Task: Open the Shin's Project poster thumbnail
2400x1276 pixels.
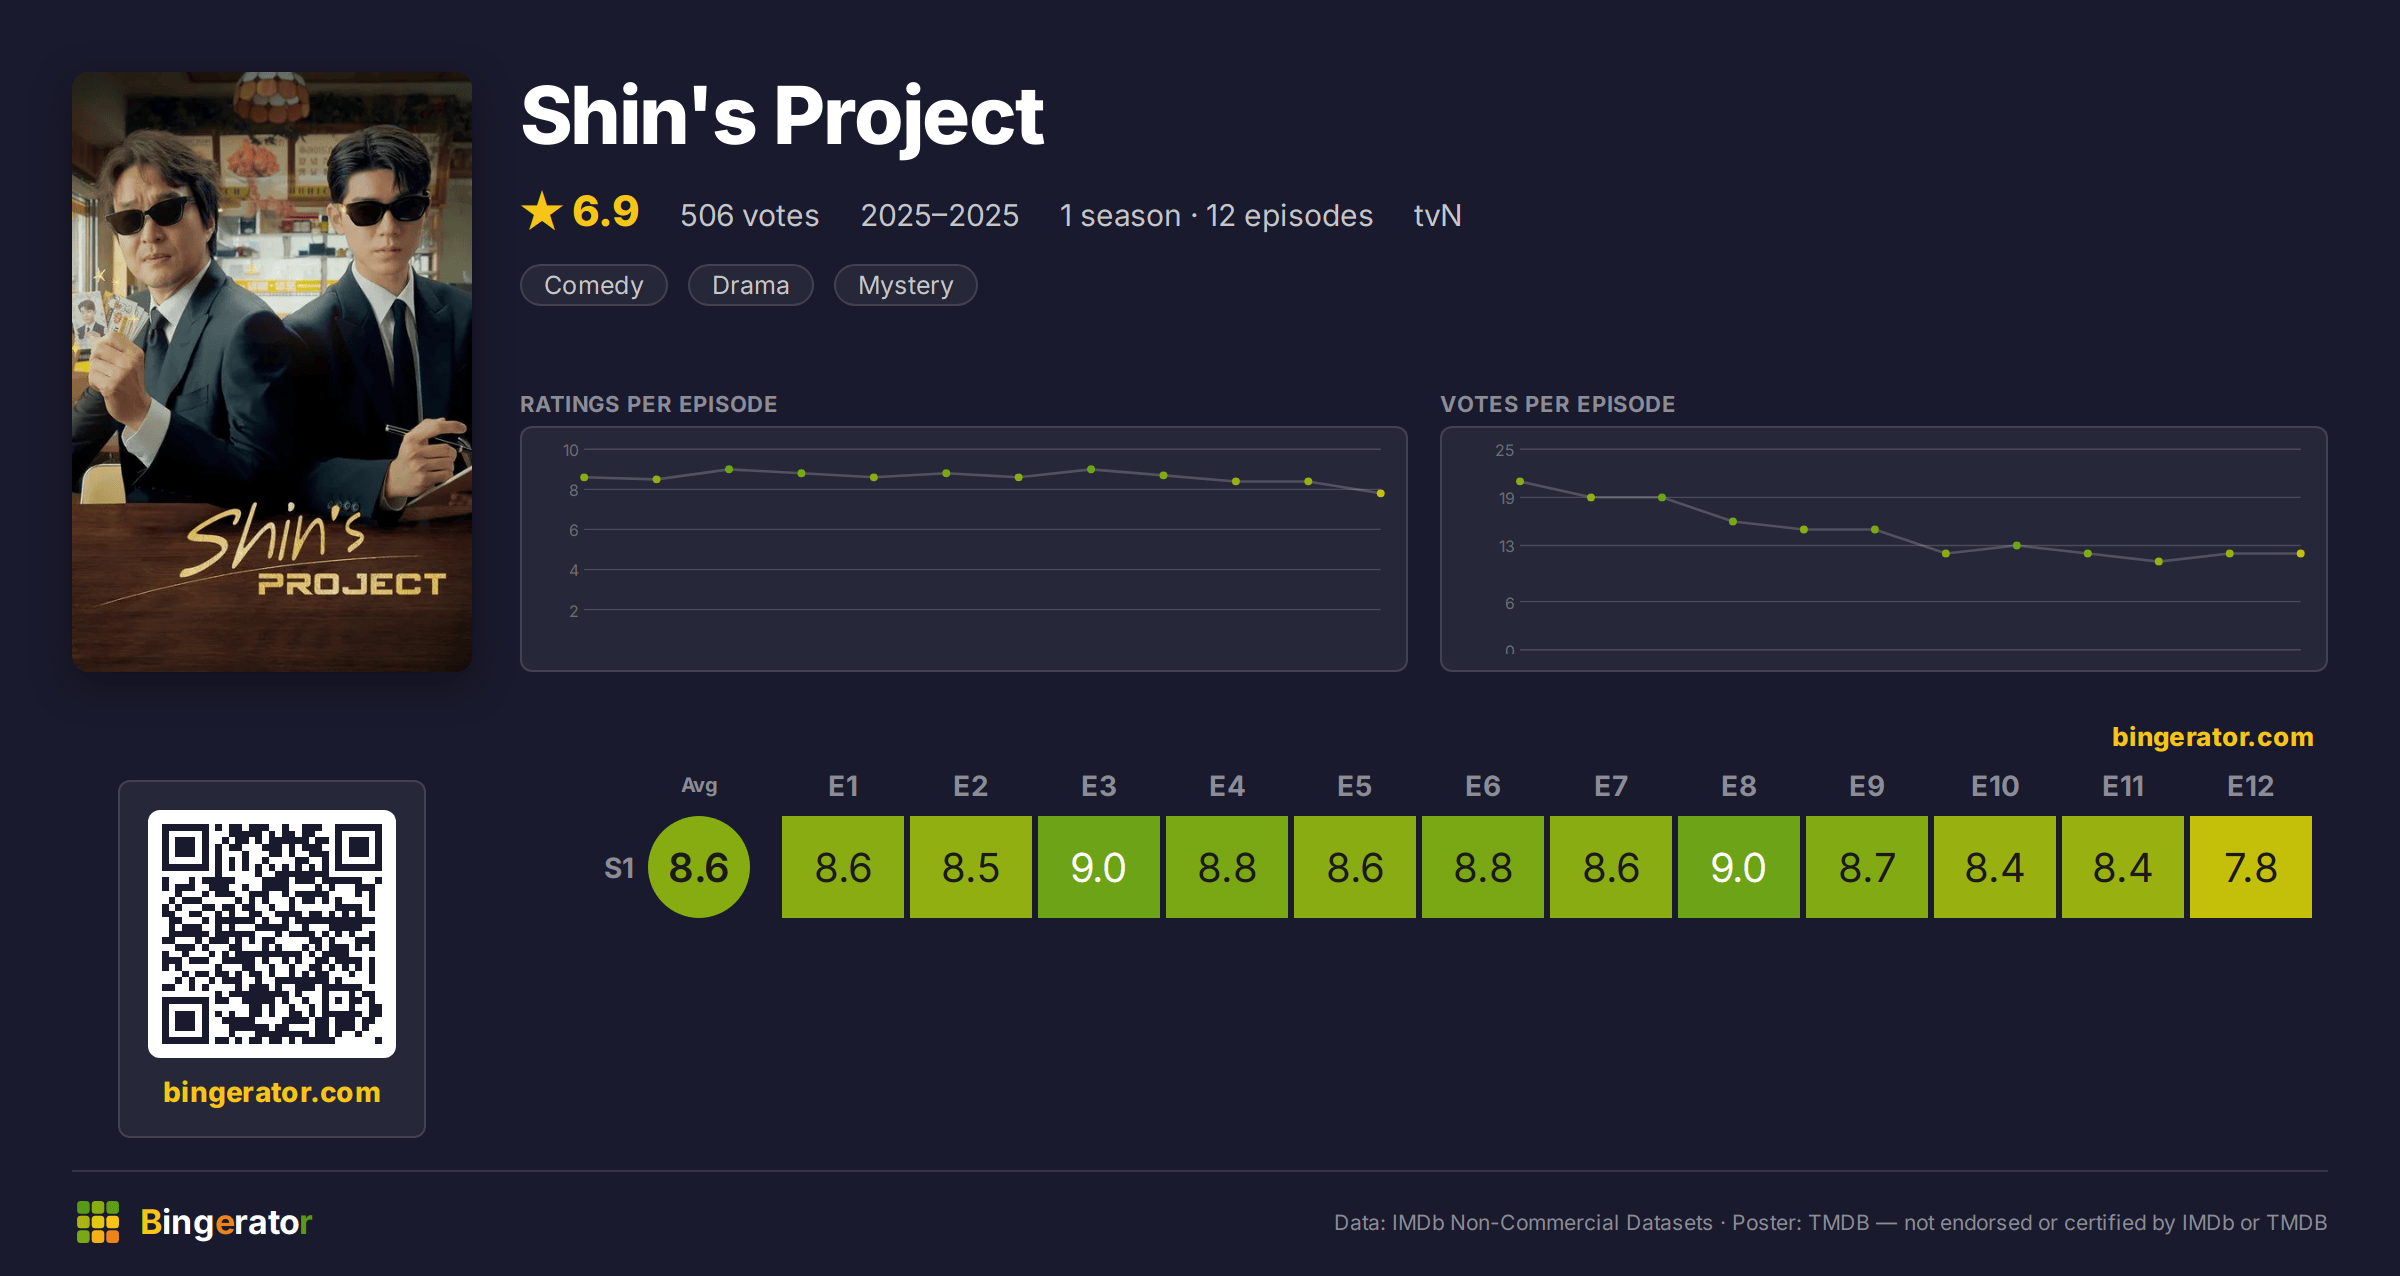Action: [272, 371]
